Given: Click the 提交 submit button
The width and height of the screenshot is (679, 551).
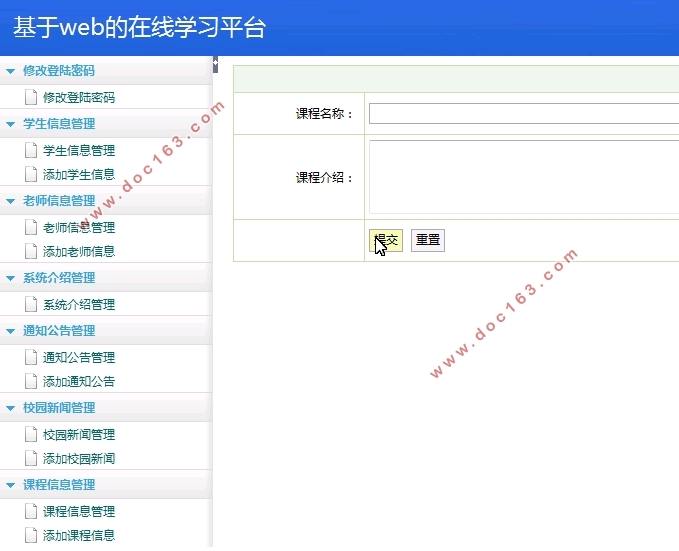Looking at the screenshot, I should pyautogui.click(x=386, y=240).
